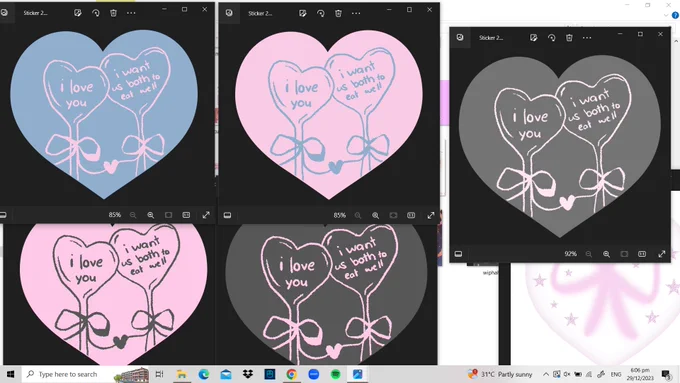Zoom in on the pink heart image
The width and height of the screenshot is (680, 383).
(376, 215)
